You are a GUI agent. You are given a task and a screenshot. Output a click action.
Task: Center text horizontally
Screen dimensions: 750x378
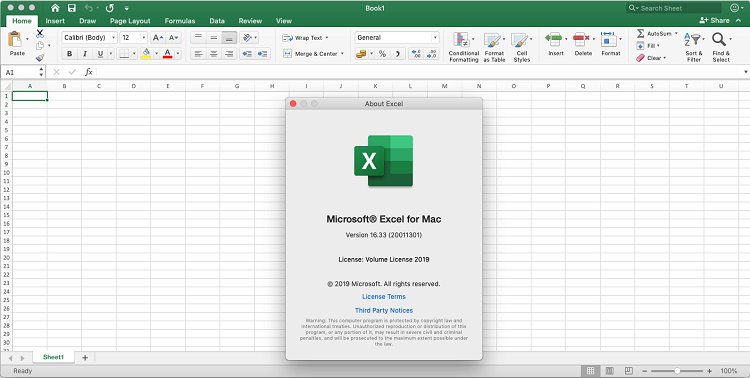click(214, 54)
